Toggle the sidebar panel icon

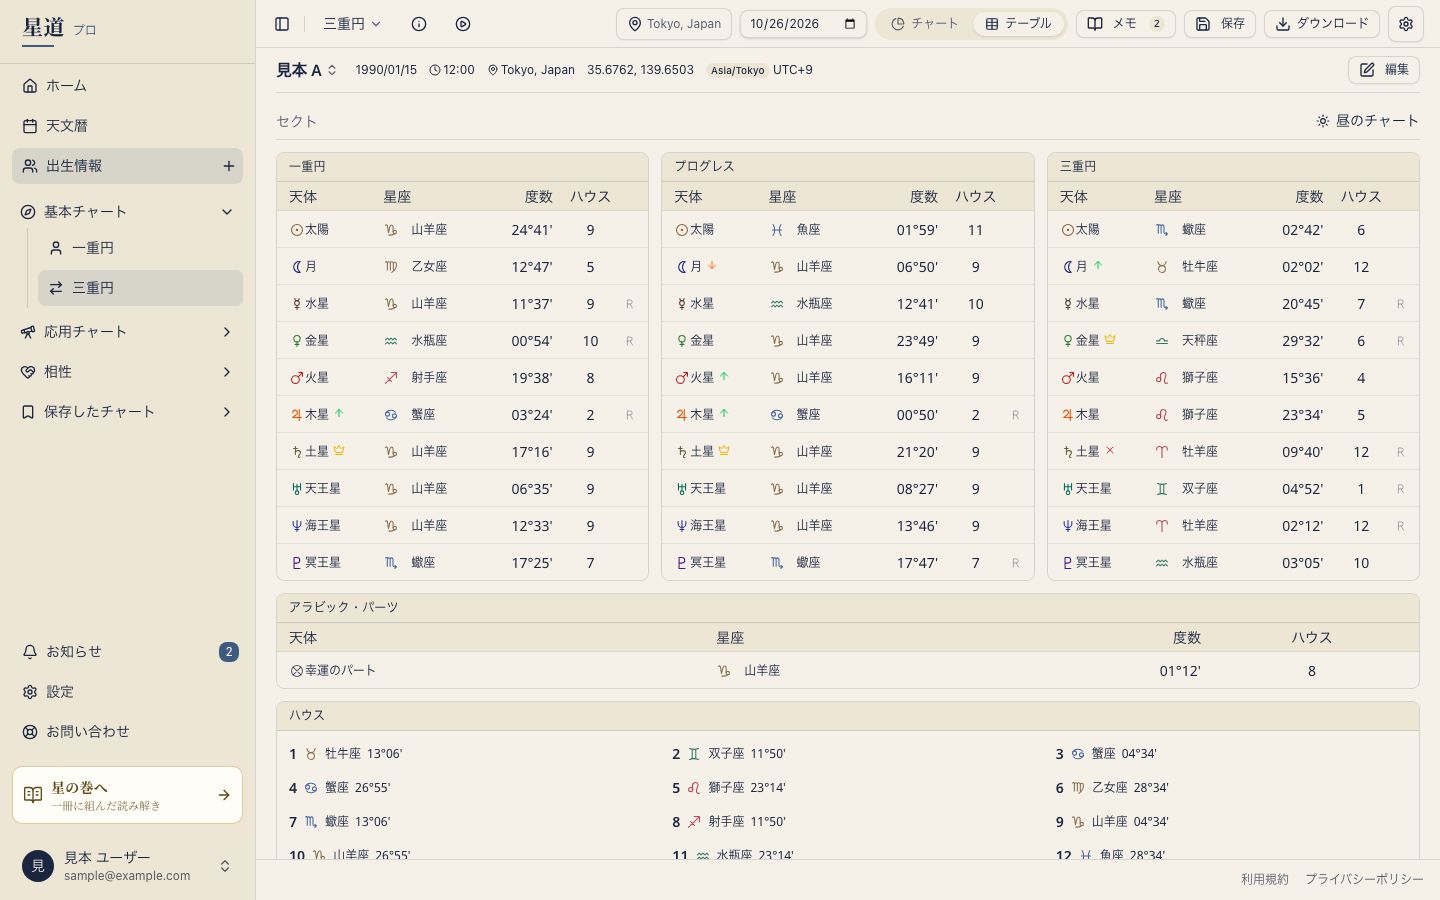tap(282, 24)
